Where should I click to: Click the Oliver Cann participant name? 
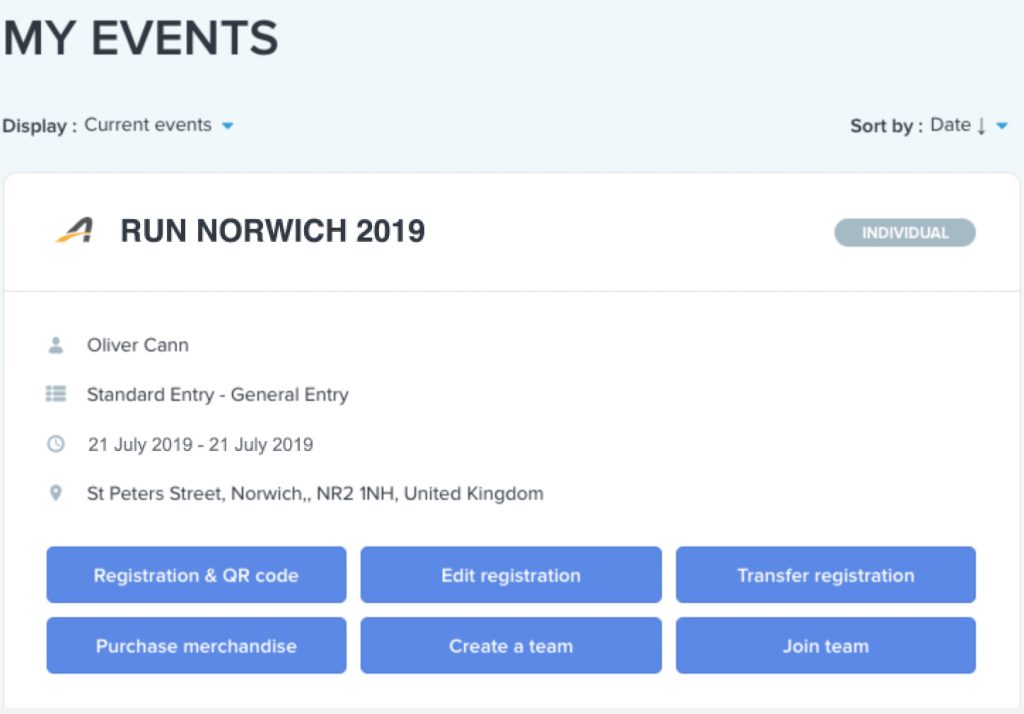138,345
